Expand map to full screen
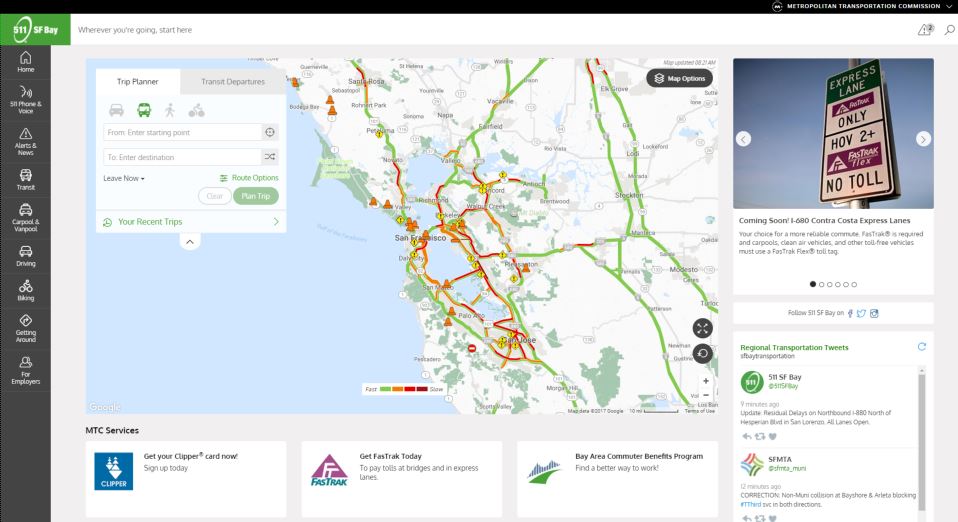 (x=703, y=328)
